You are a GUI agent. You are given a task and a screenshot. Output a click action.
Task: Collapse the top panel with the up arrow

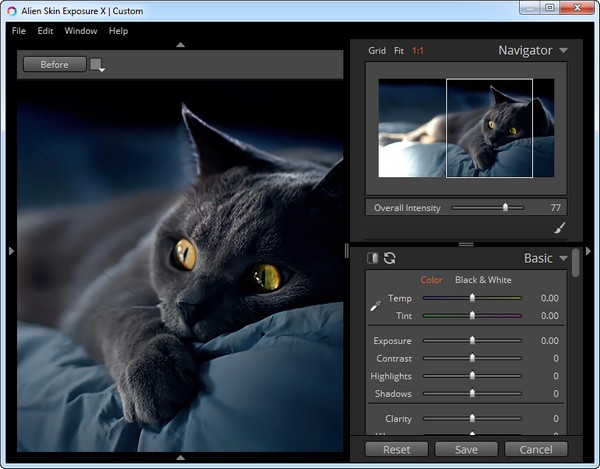pyautogui.click(x=180, y=44)
